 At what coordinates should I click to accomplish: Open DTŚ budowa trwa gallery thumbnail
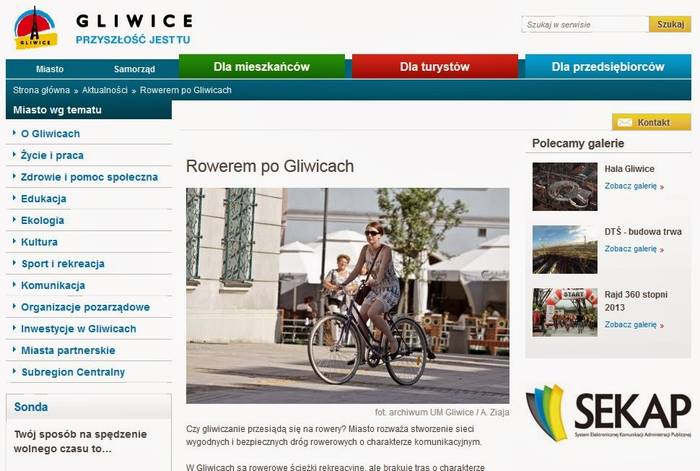[x=565, y=250]
